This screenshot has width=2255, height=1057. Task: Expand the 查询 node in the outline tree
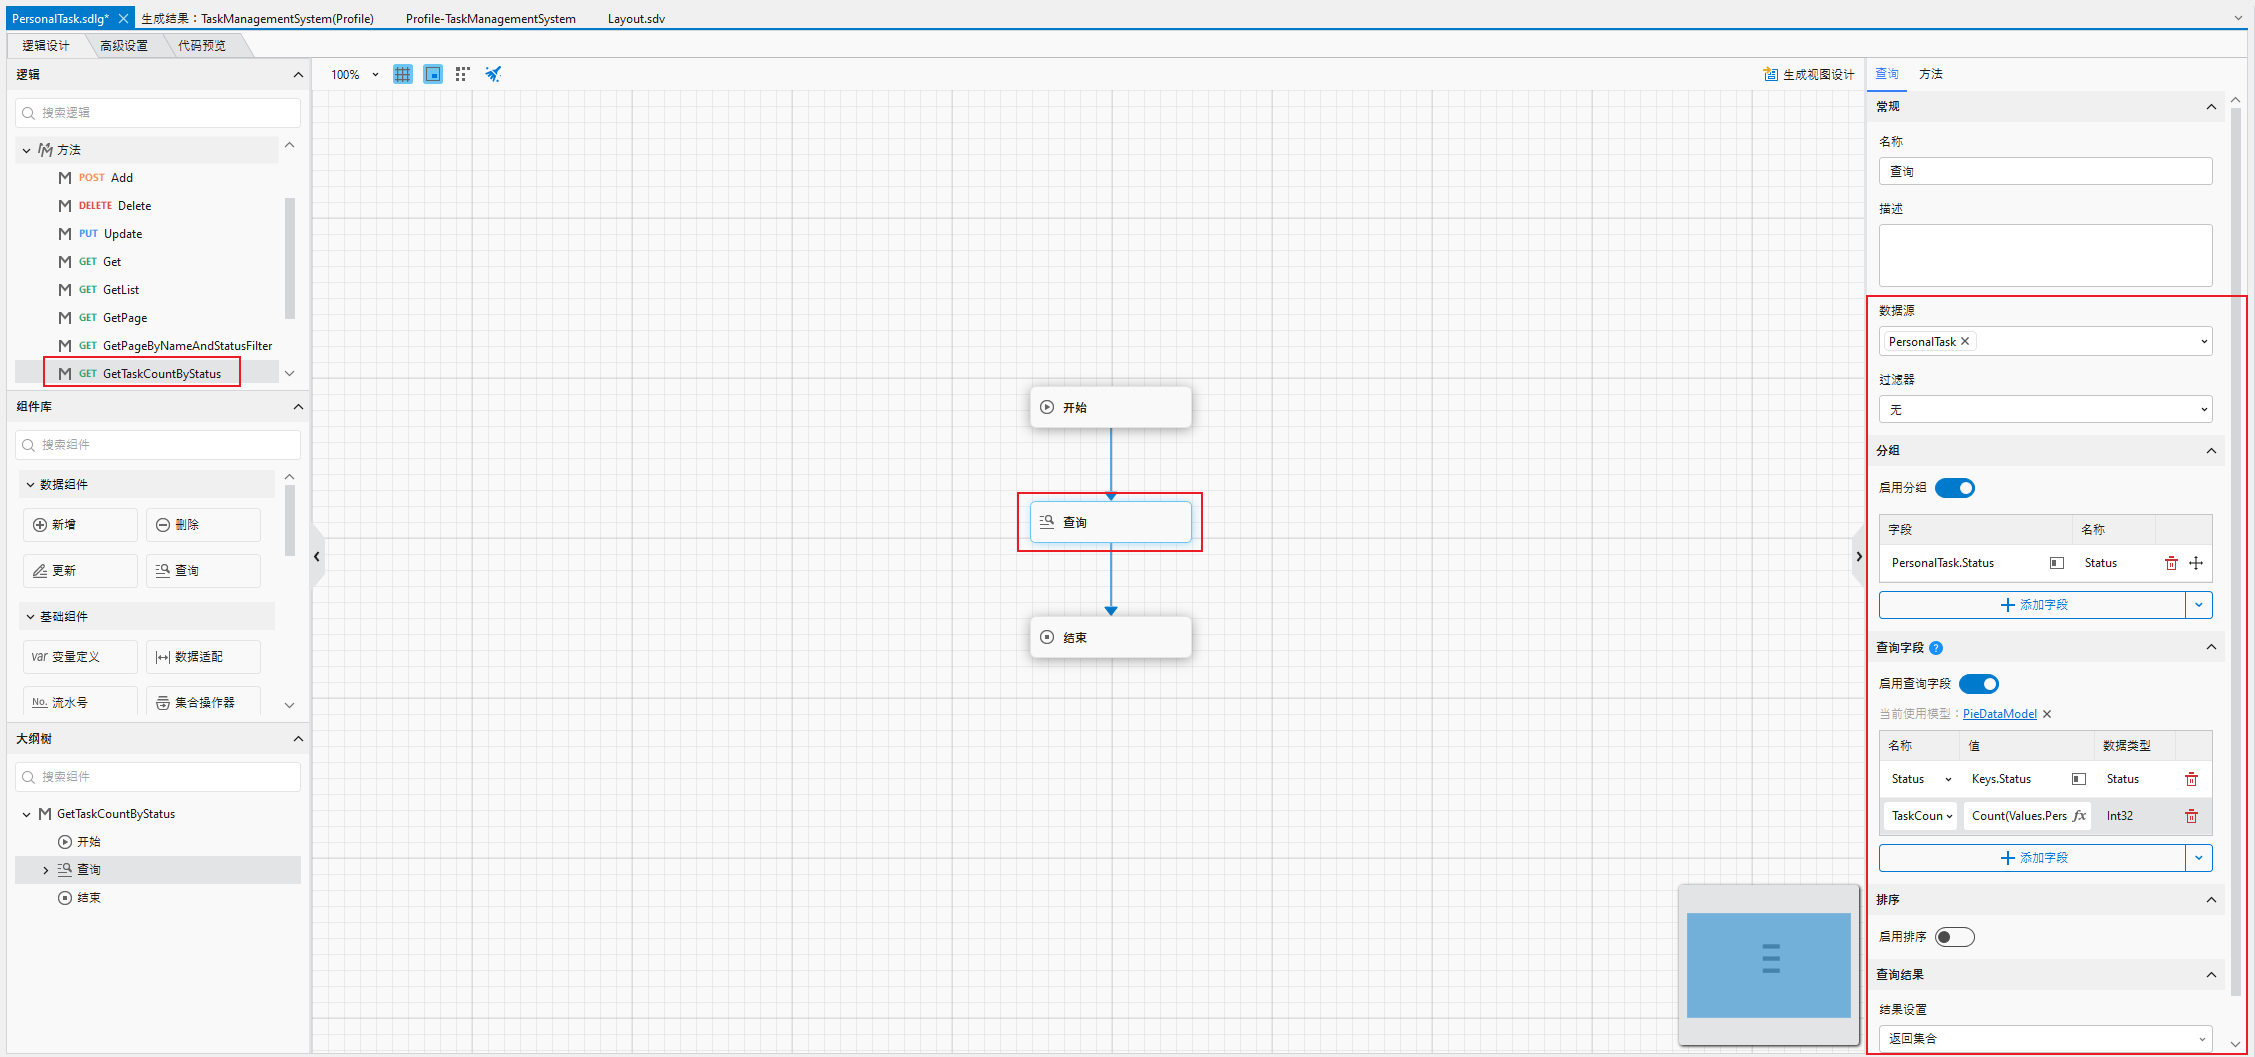click(45, 869)
